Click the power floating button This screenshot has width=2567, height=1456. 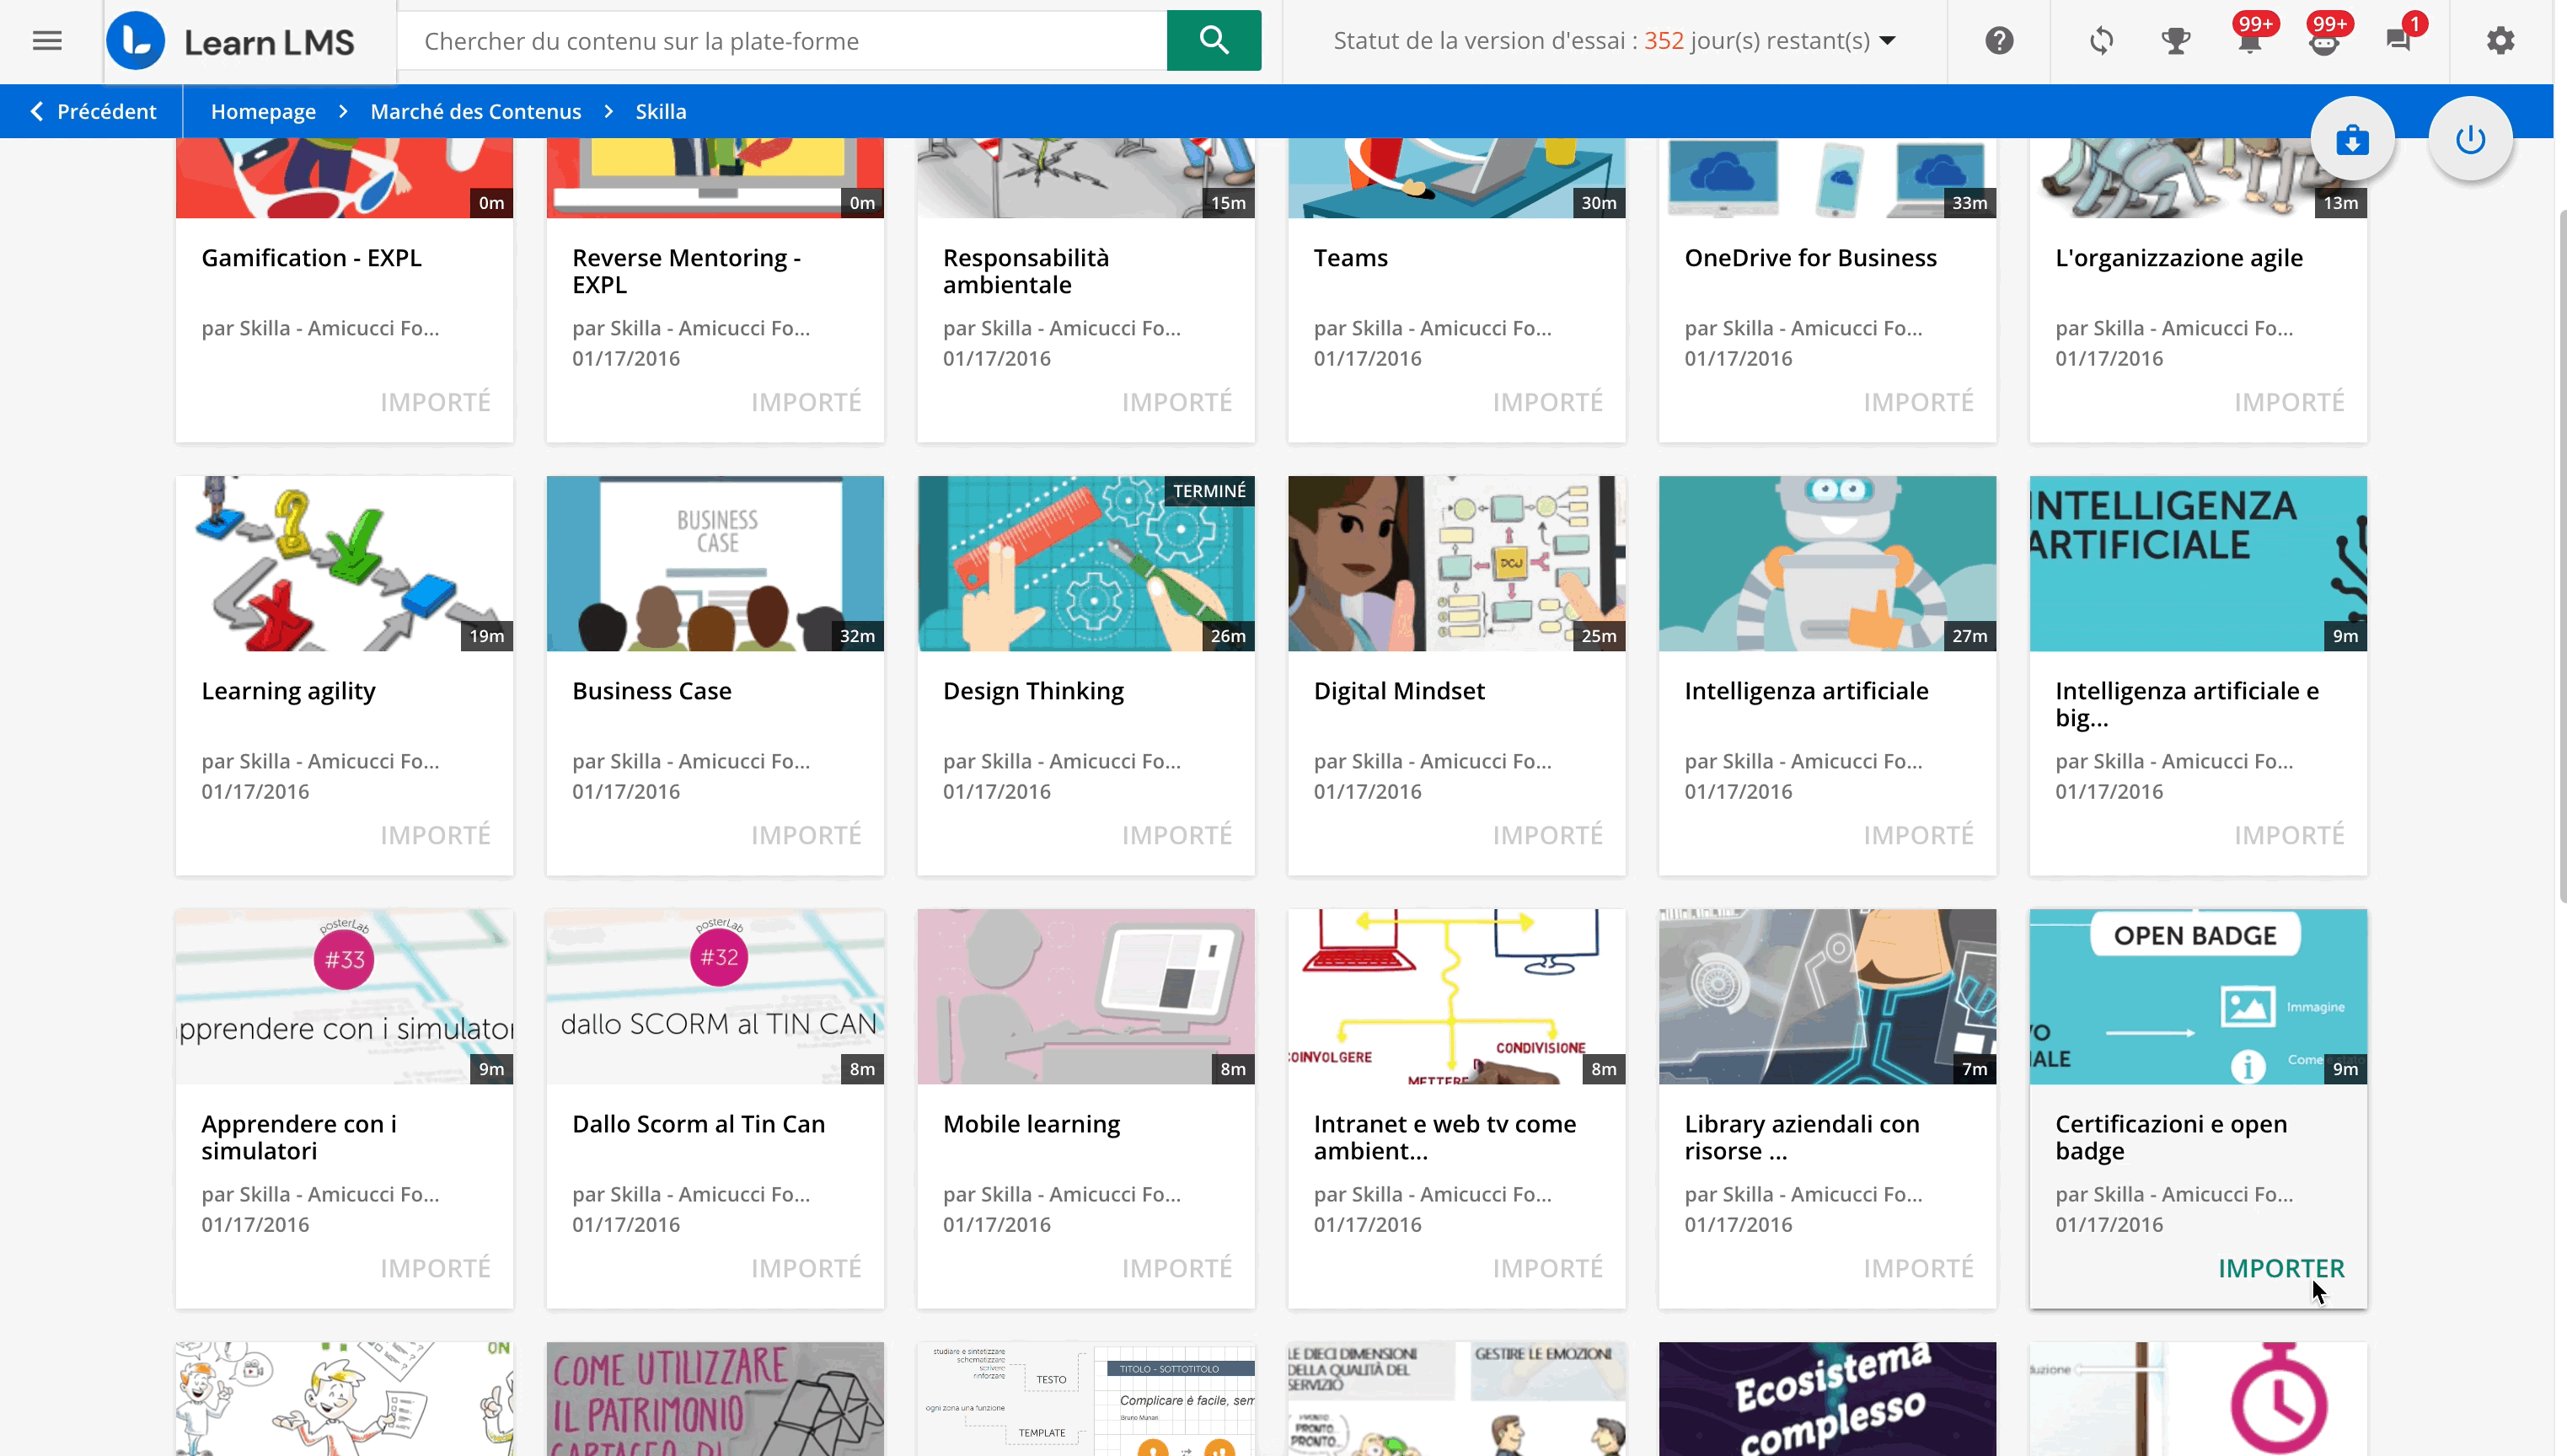[2470, 139]
